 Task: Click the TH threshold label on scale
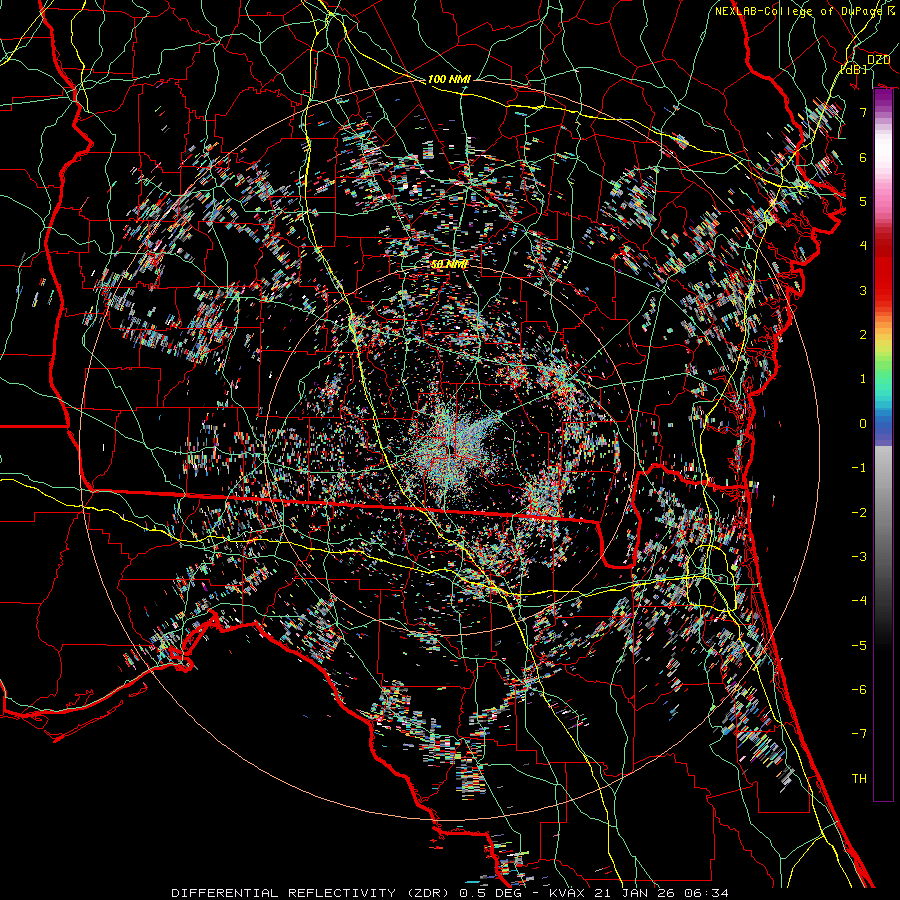click(859, 778)
